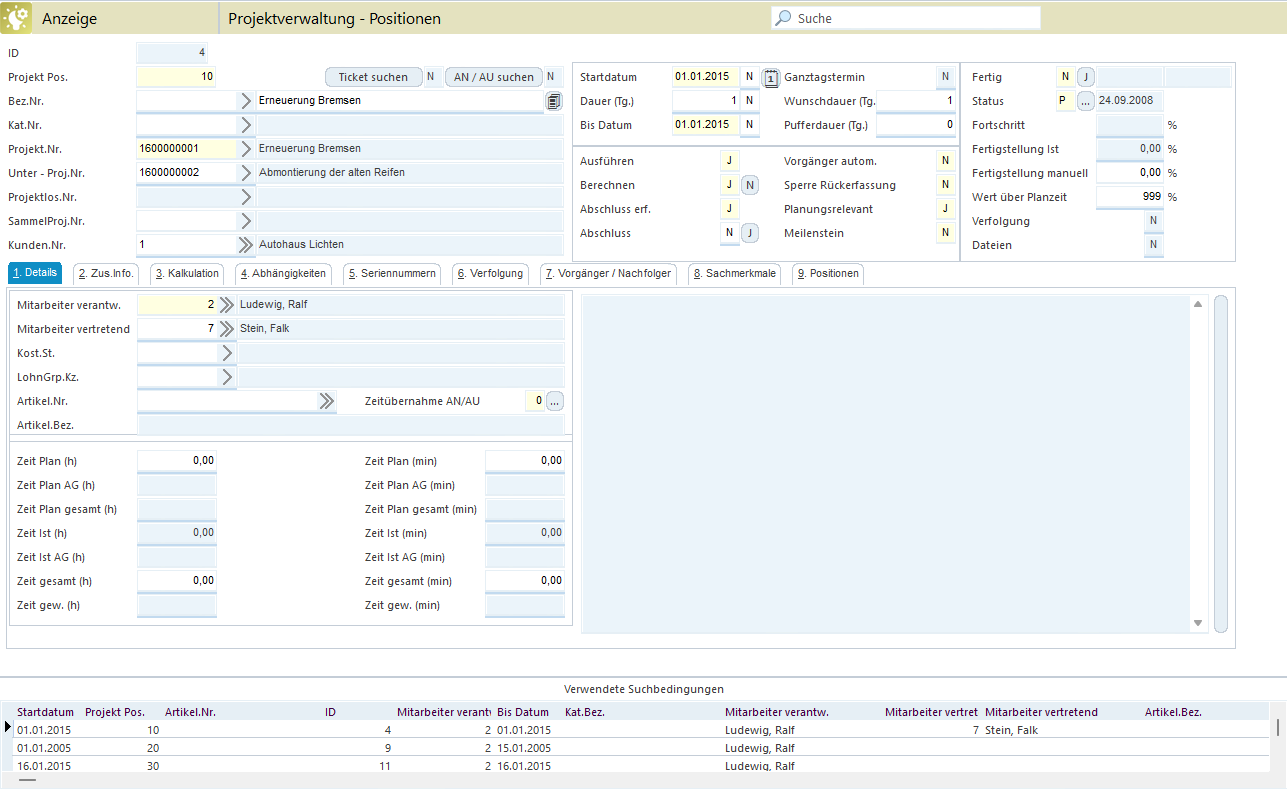1287x789 pixels.
Task: Click the copy icon beside Erneuerung Bremsen
Action: coord(553,101)
